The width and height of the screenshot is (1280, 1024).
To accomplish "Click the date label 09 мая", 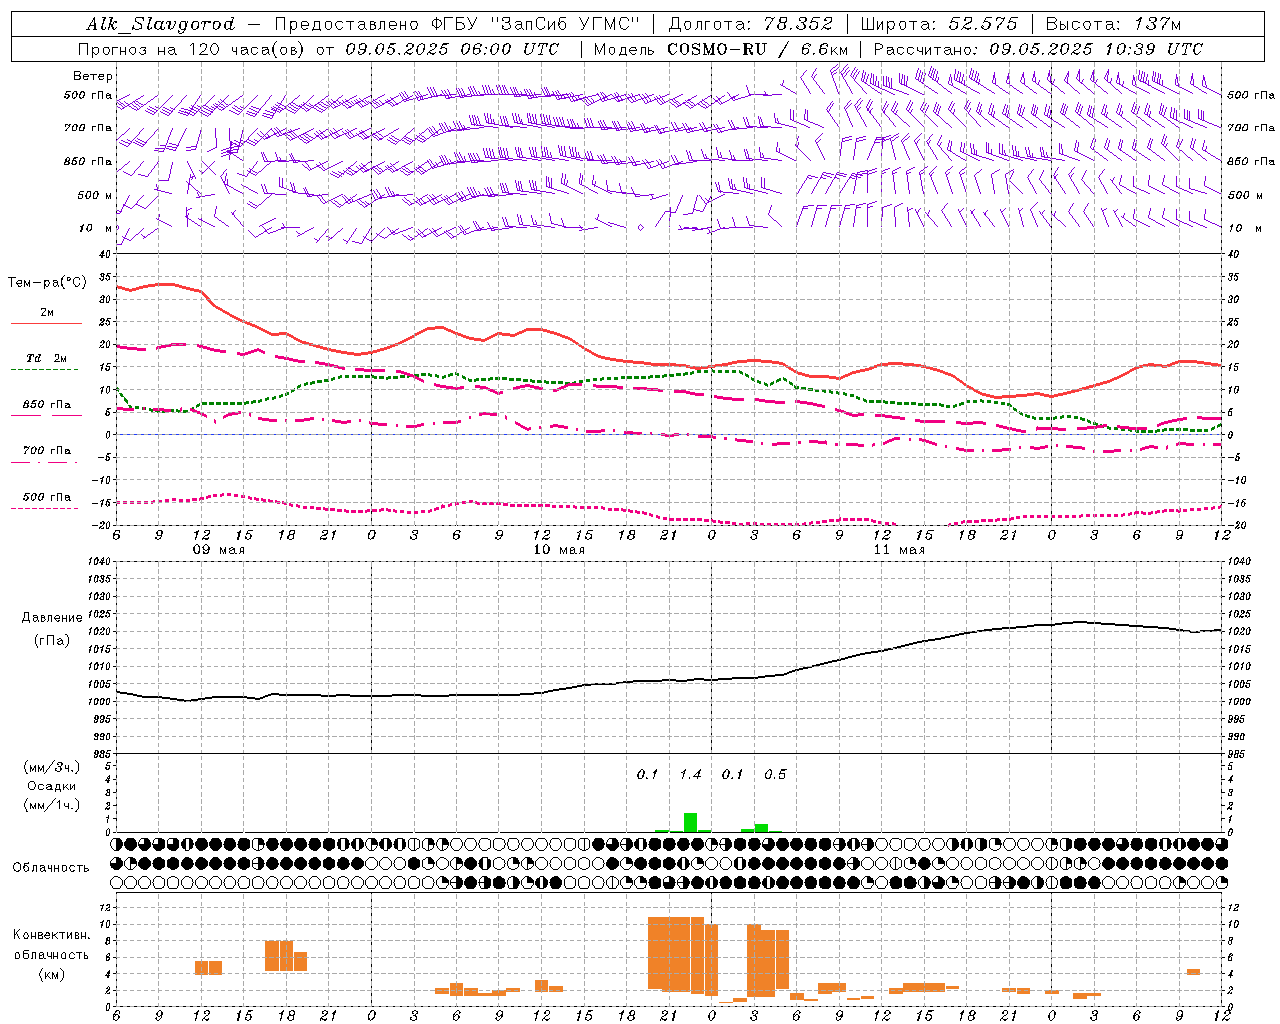I will pyautogui.click(x=218, y=550).
